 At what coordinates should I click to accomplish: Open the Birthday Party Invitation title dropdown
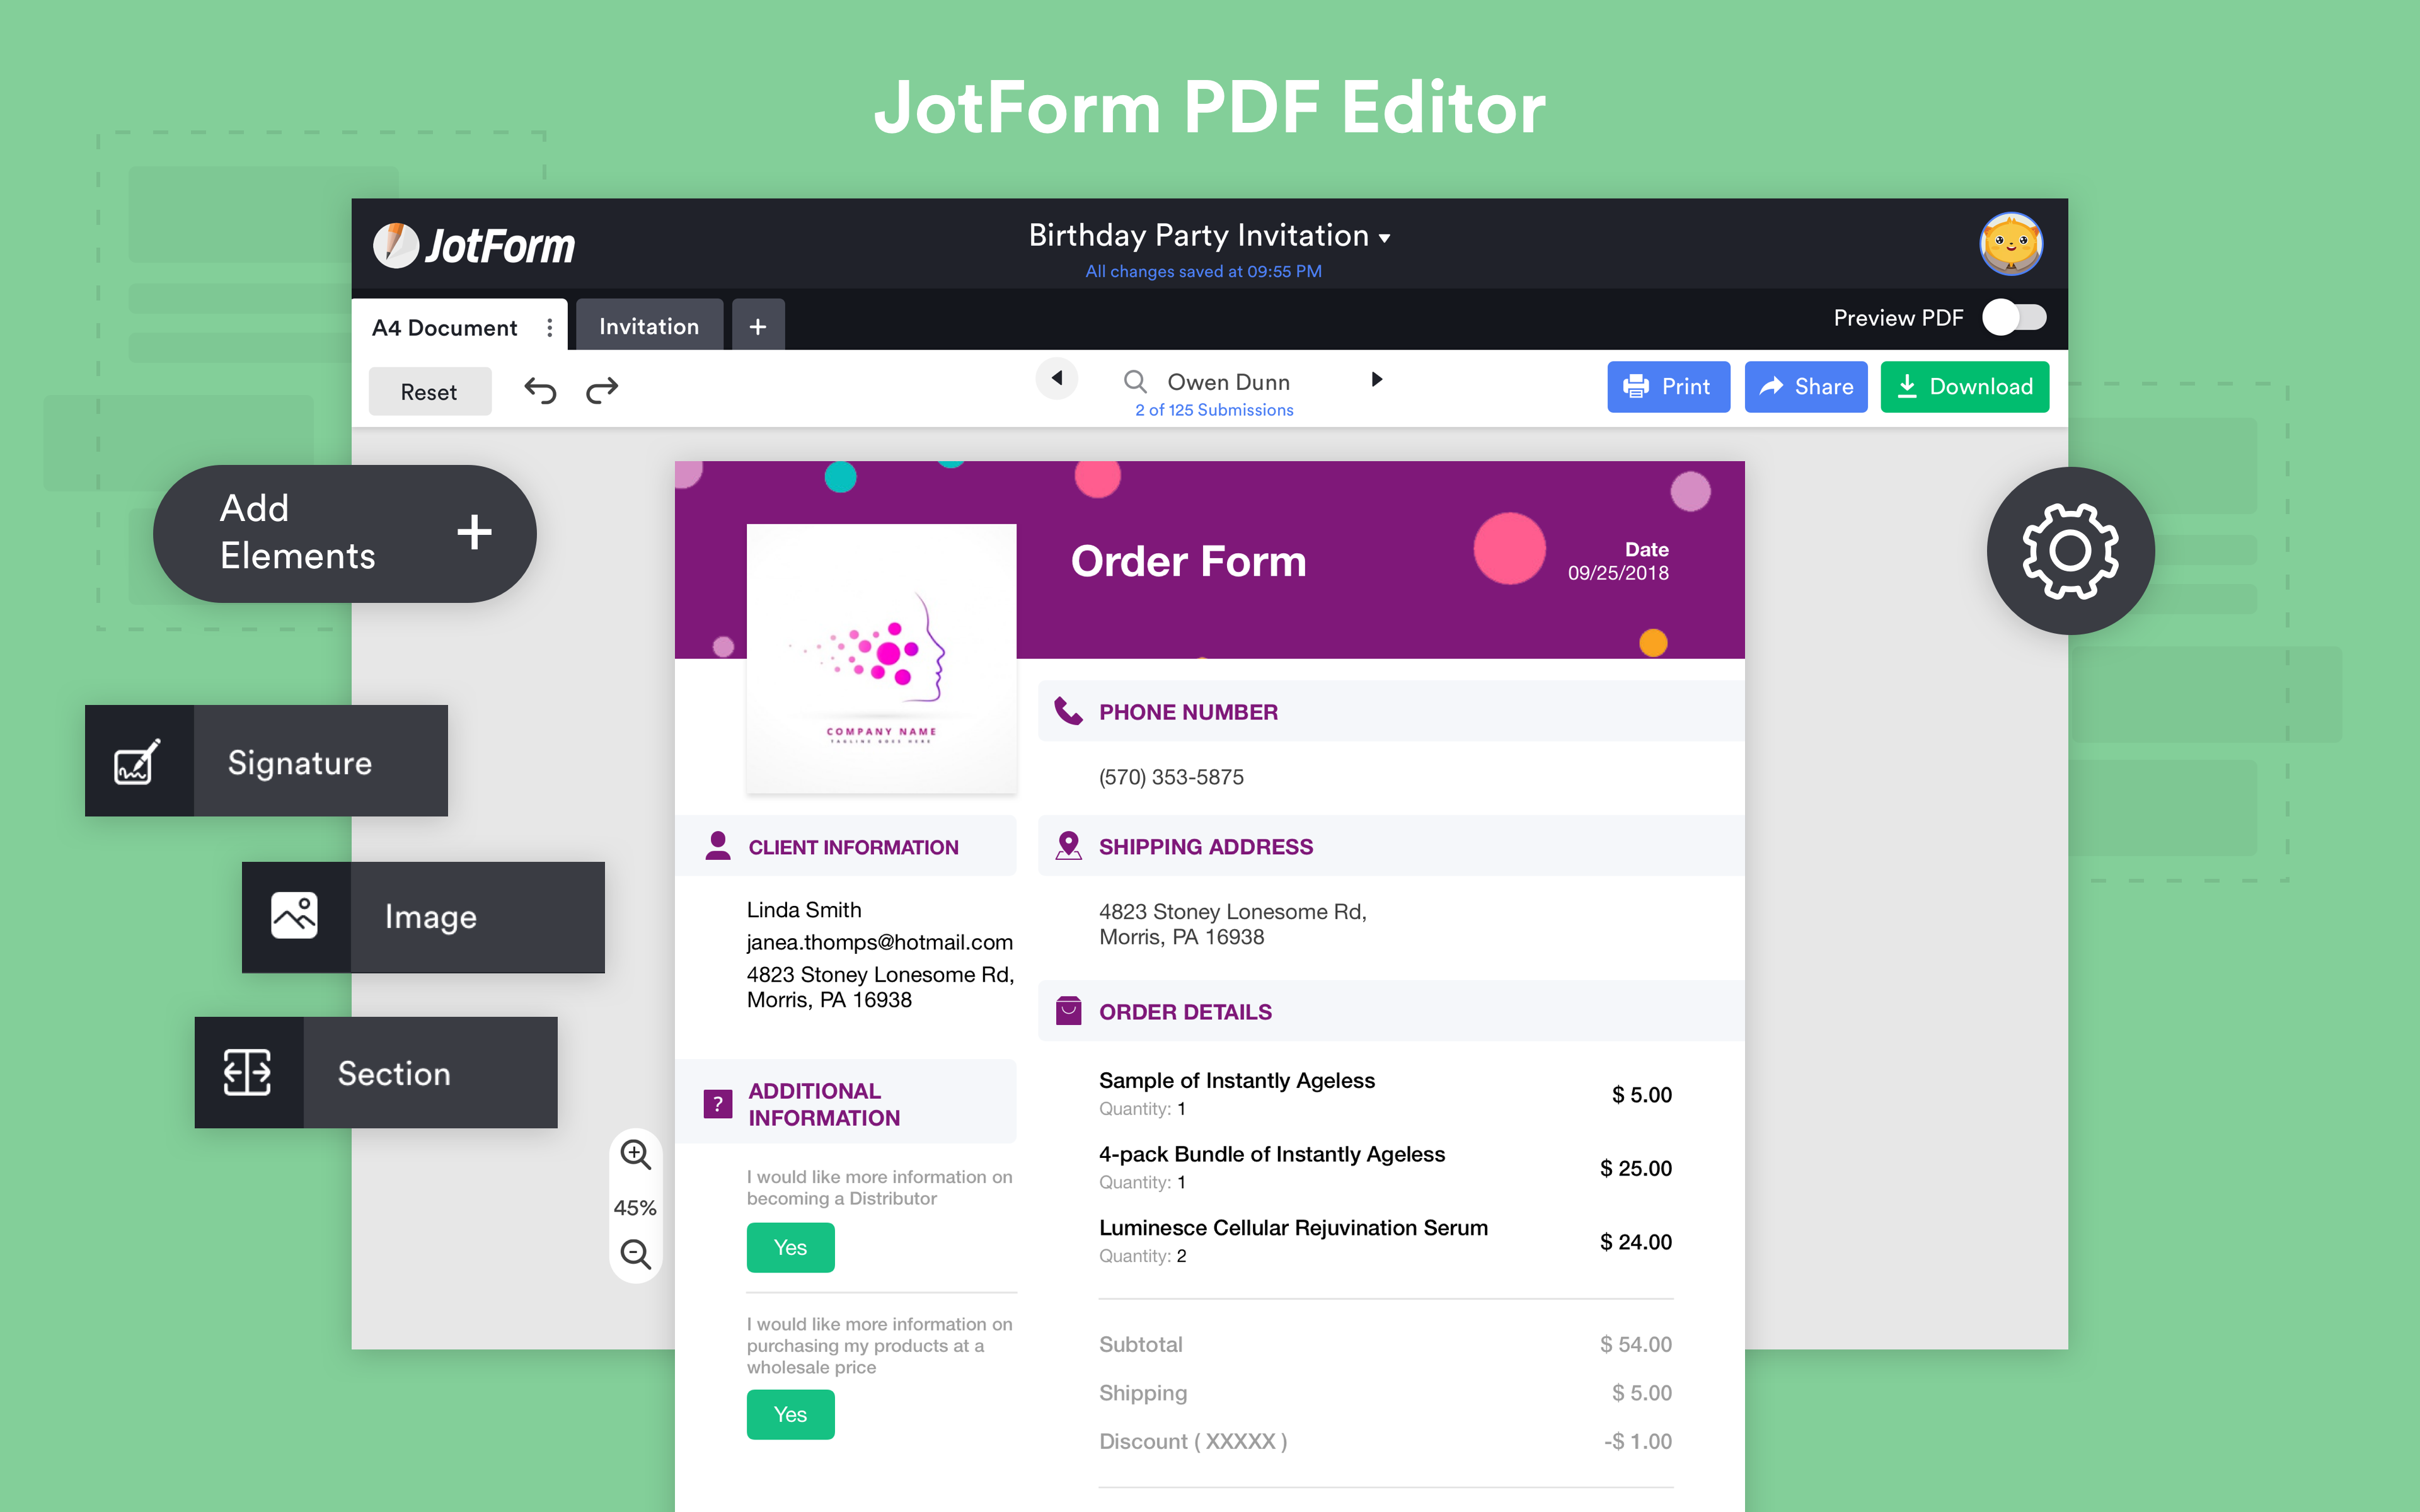point(1385,238)
